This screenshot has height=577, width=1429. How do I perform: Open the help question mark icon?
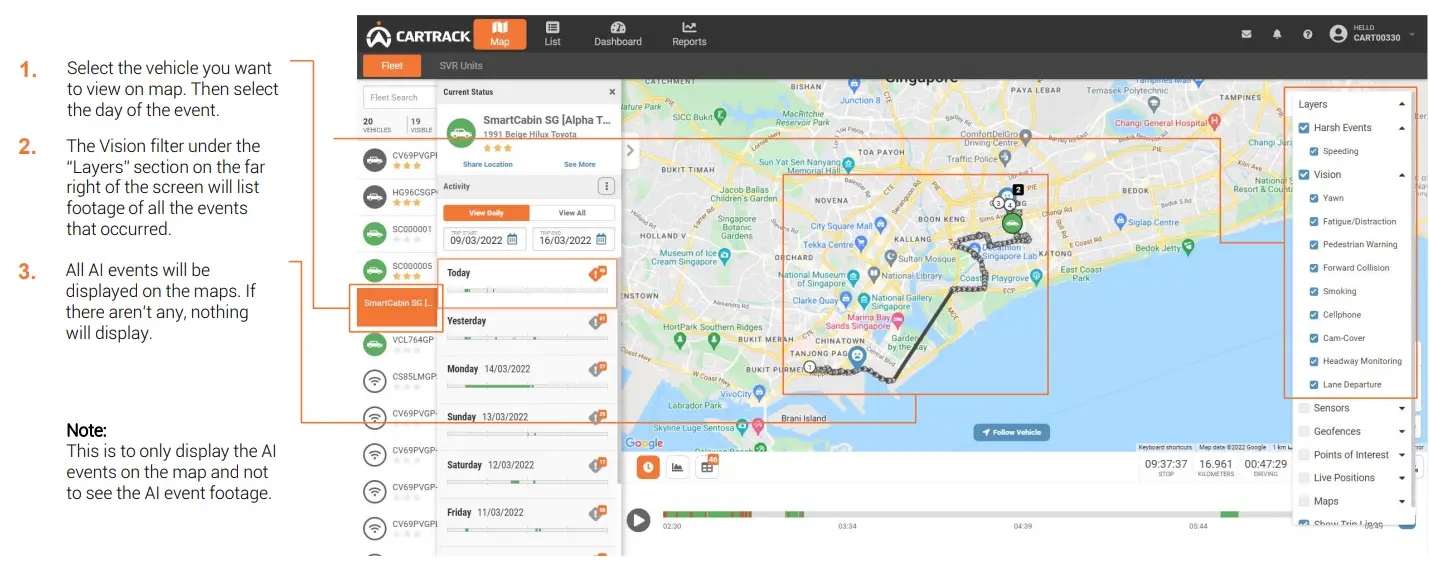click(1307, 34)
